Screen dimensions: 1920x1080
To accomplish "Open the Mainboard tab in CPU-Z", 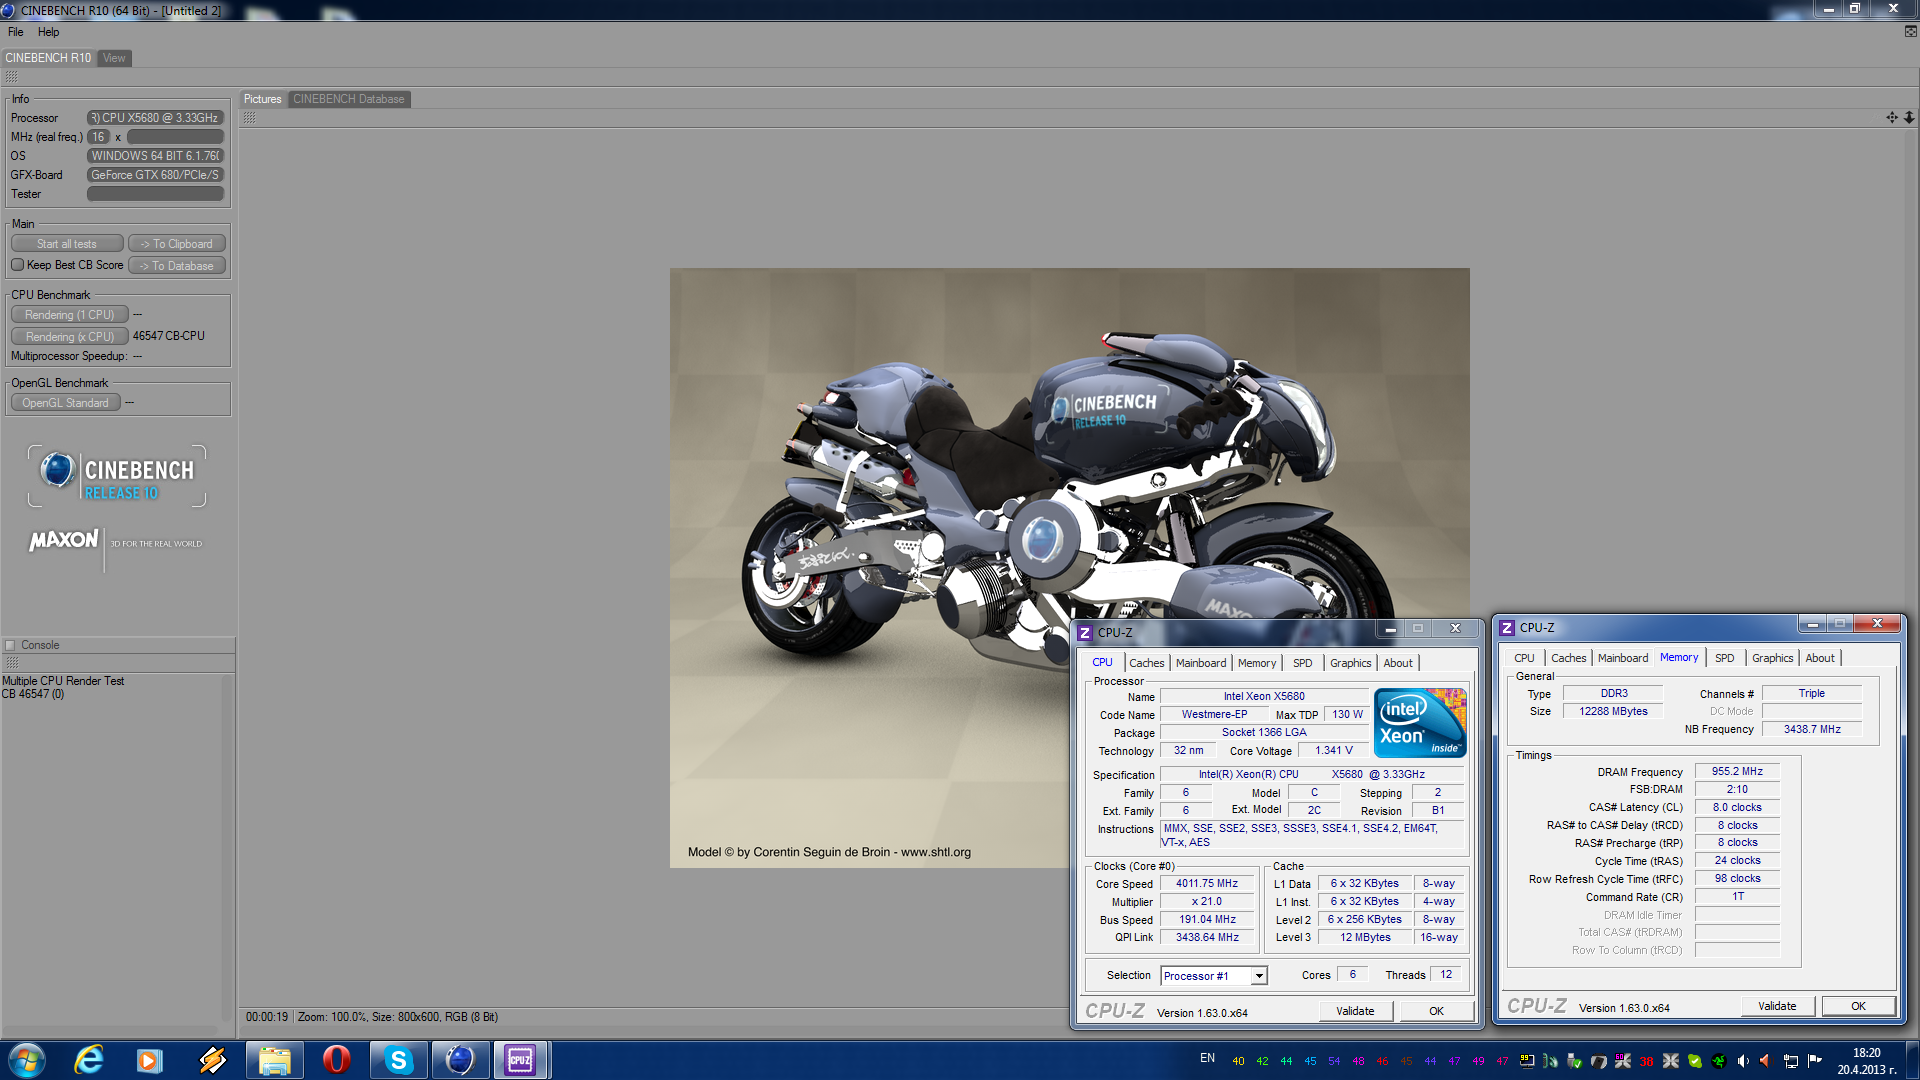I will pyautogui.click(x=1200, y=663).
